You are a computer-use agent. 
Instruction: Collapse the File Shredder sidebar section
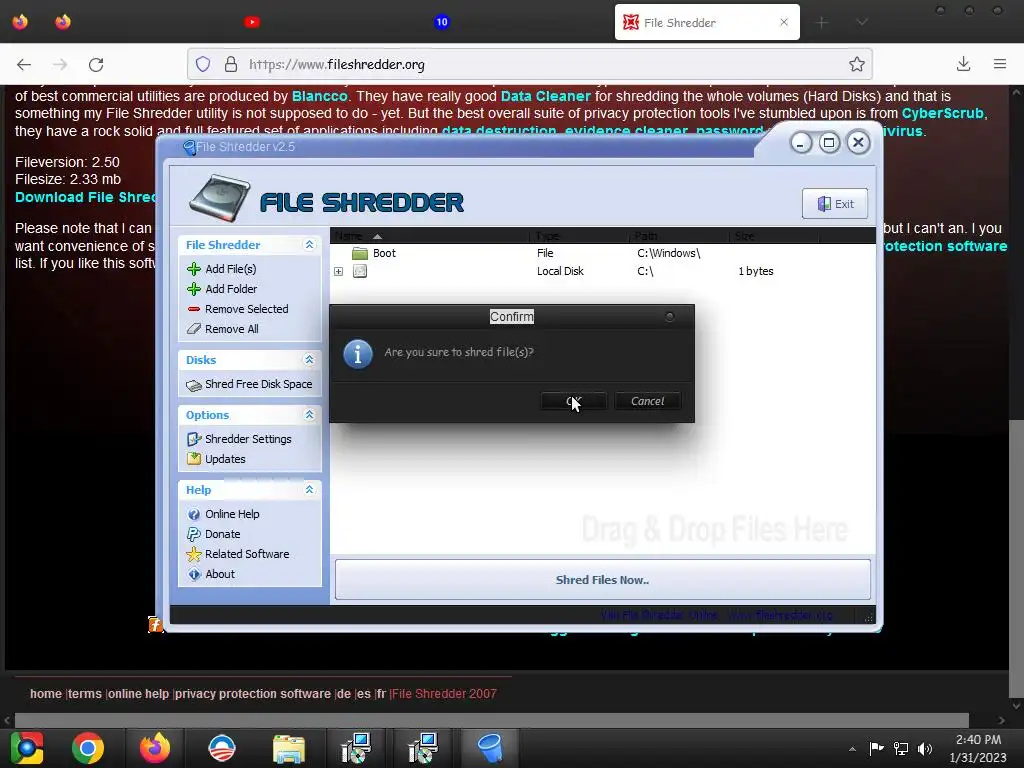pos(310,244)
